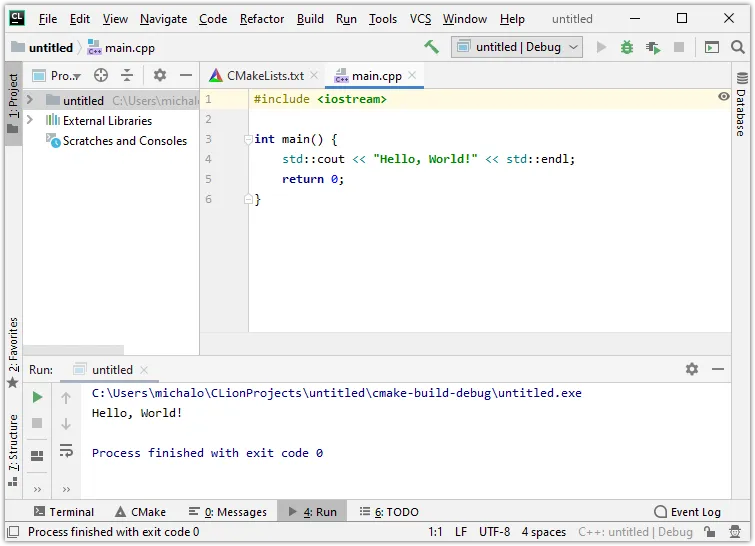
Task: Click the inspector hat icon in status bar
Action: (735, 532)
